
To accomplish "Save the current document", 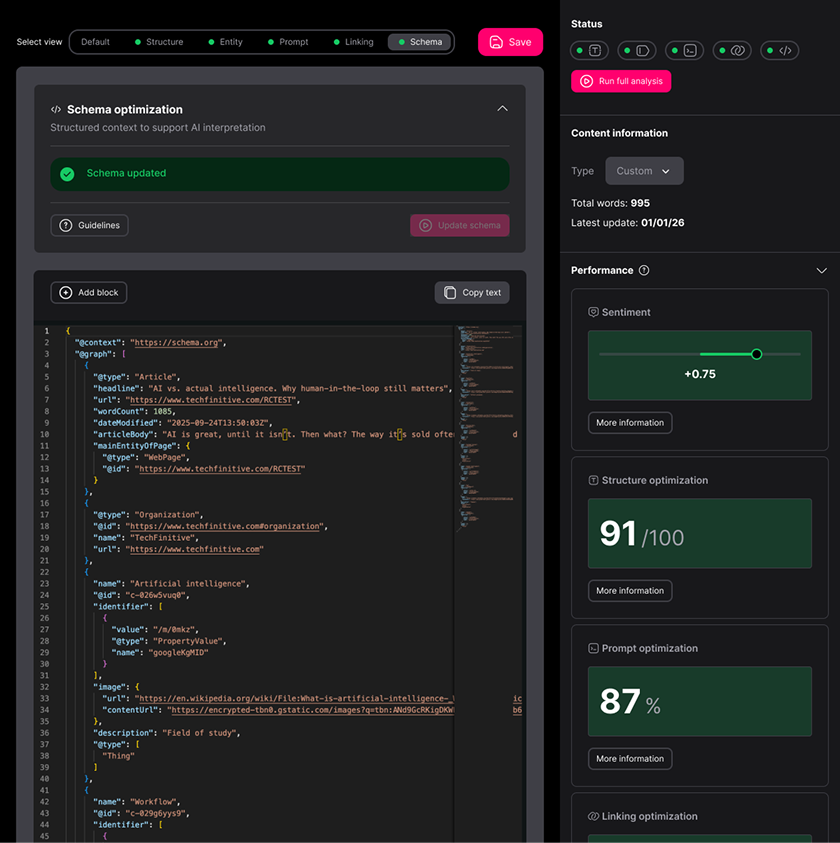I will 510,42.
